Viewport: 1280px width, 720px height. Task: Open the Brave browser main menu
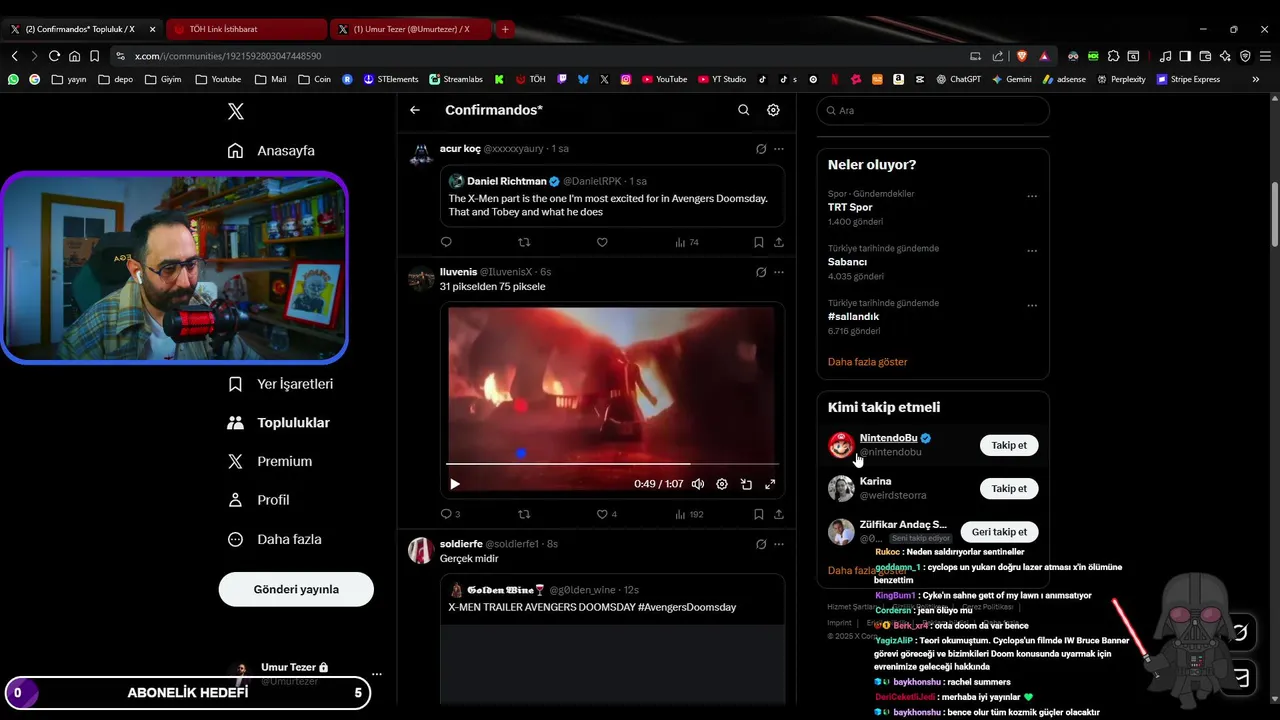pyautogui.click(x=1265, y=56)
